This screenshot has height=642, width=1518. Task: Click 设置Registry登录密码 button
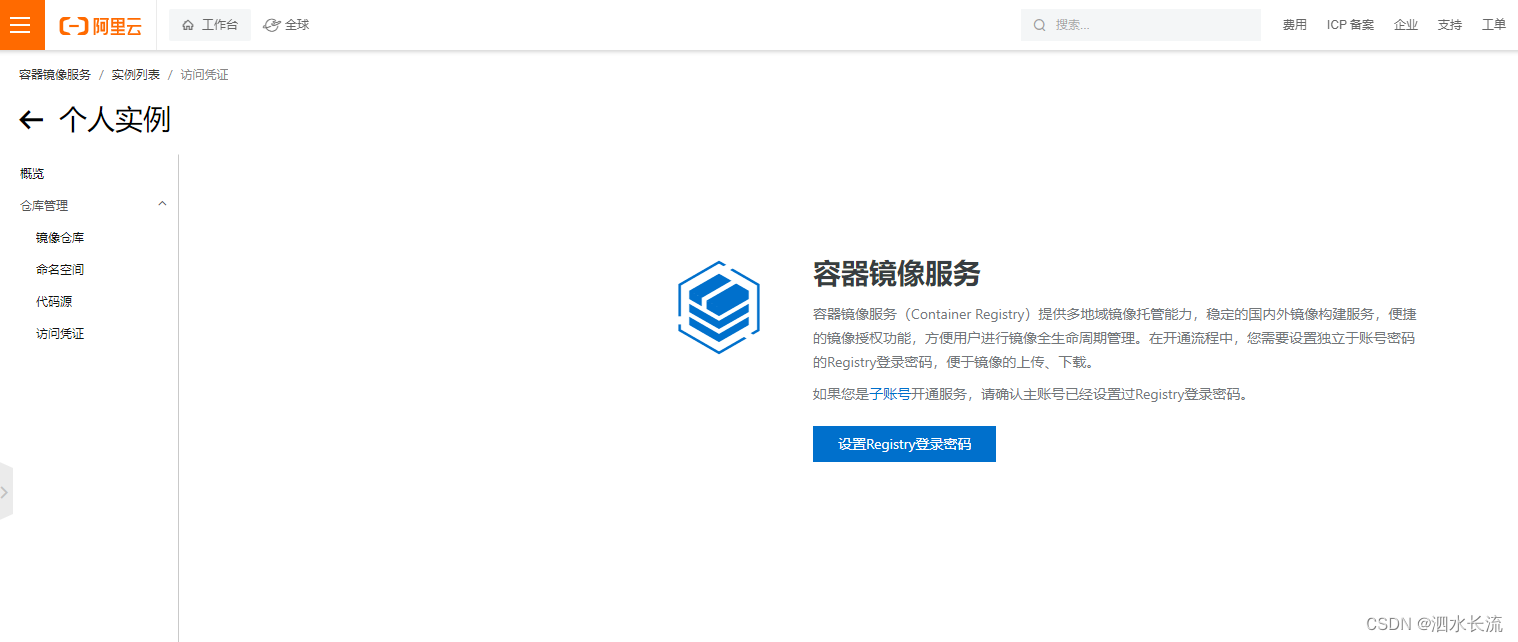tap(904, 444)
